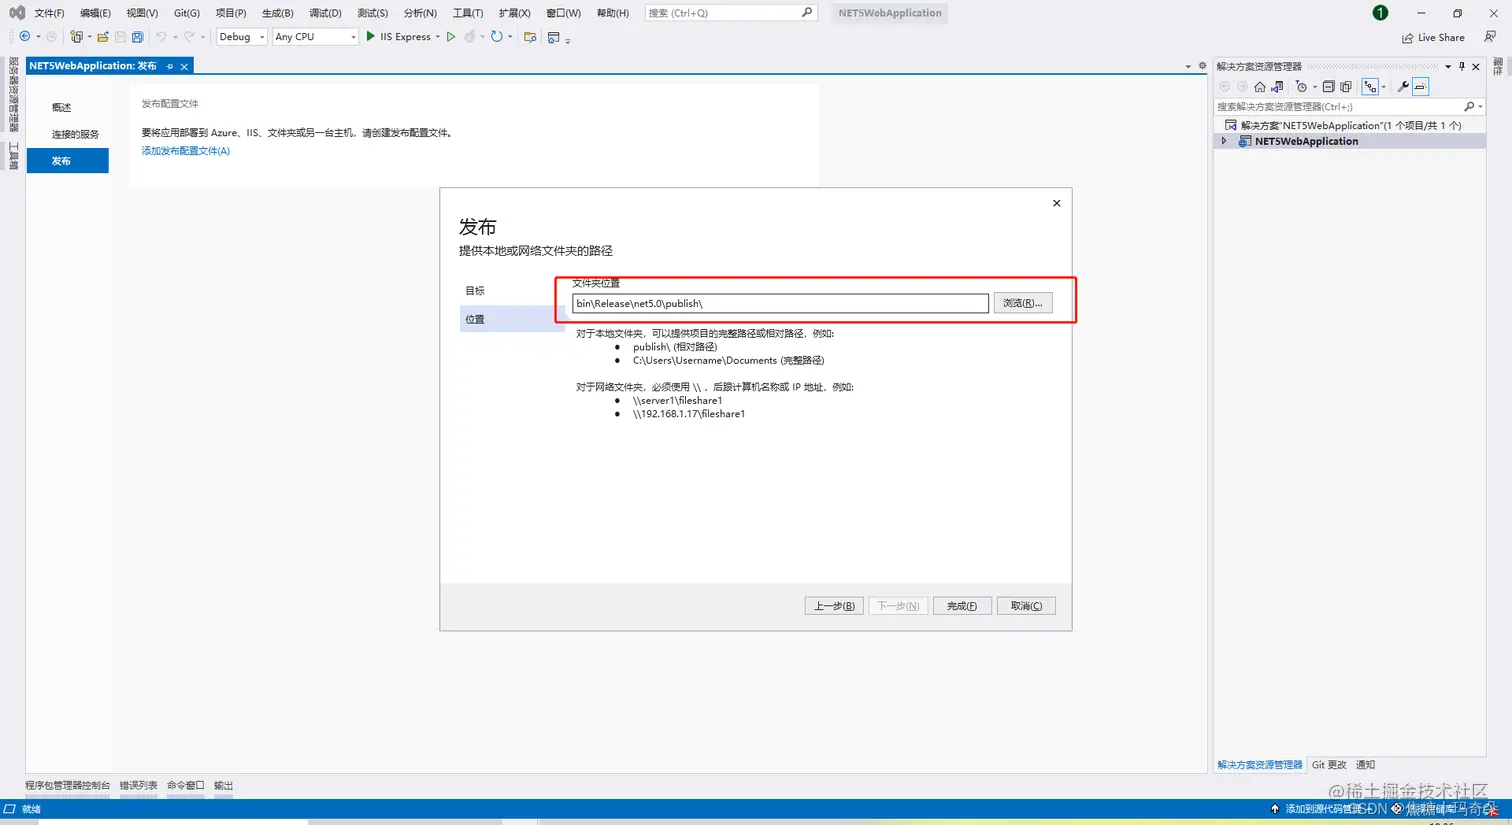
Task: Open the Debug configuration dropdown
Action: coord(241,36)
